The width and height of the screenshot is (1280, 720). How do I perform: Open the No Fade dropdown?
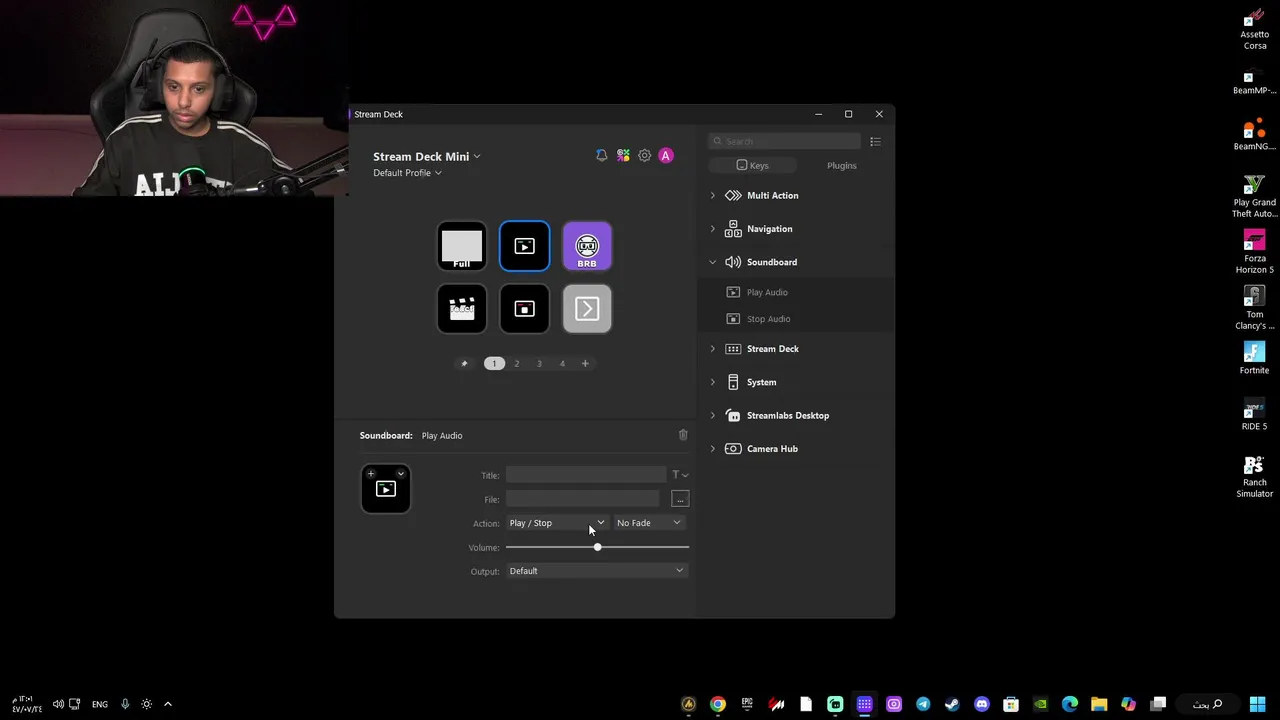pos(649,523)
